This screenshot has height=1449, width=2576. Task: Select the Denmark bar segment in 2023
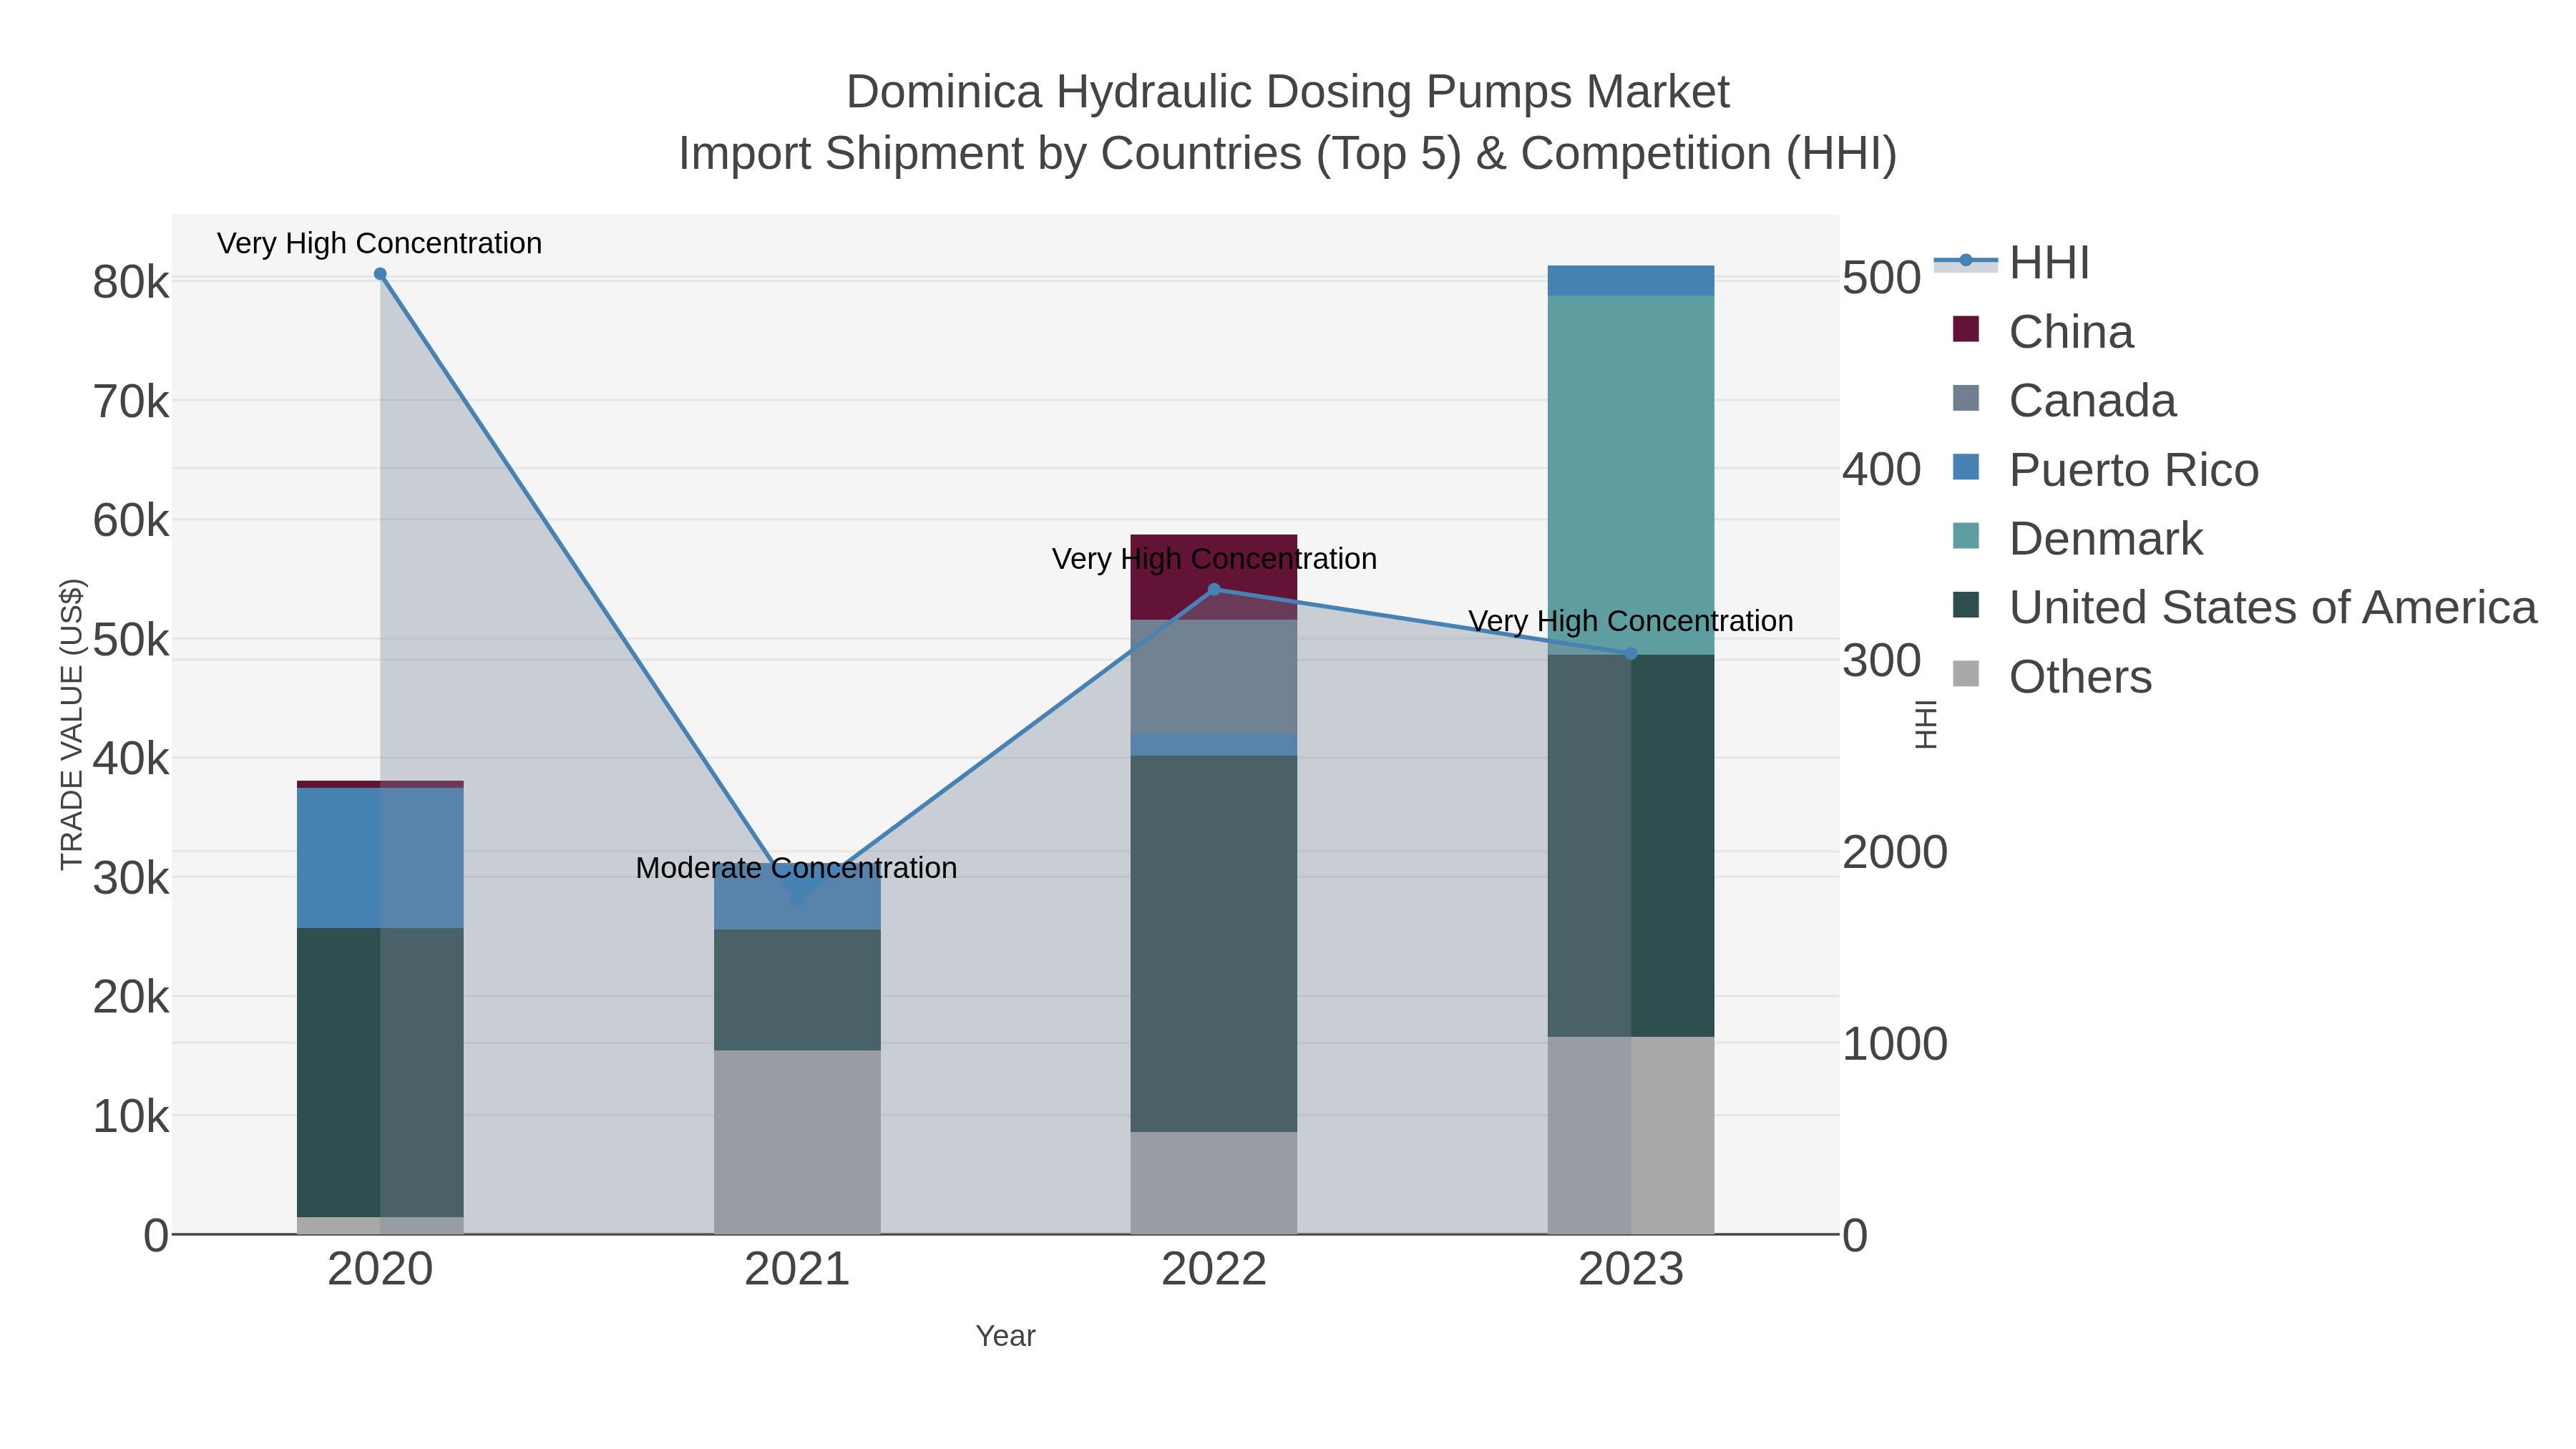click(x=1631, y=475)
